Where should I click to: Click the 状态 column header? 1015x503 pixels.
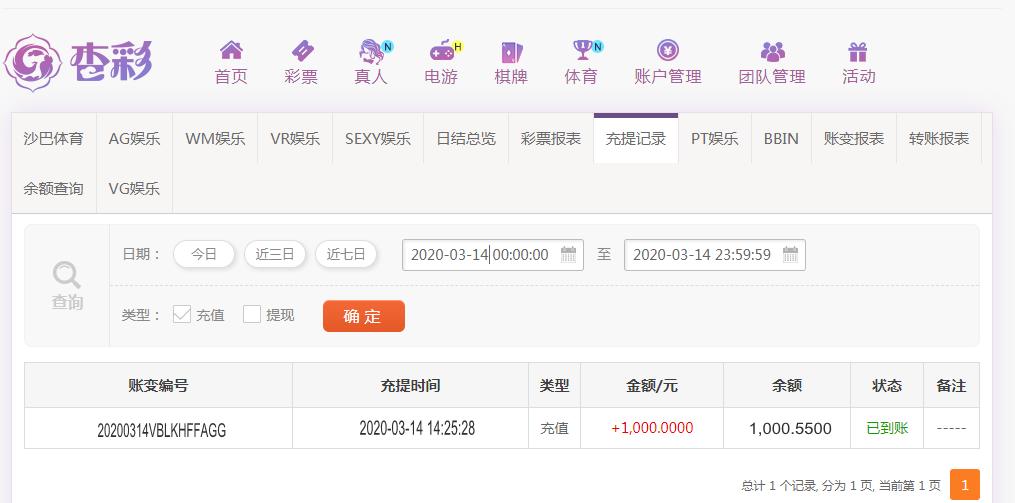coord(887,386)
